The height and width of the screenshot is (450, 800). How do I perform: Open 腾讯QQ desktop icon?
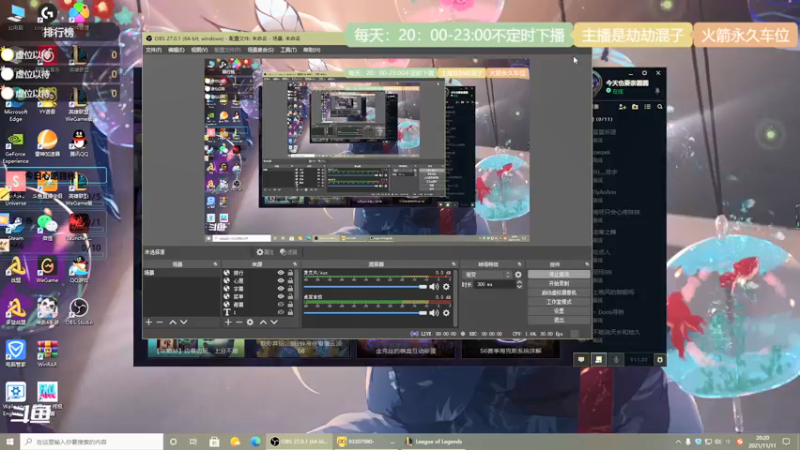[x=79, y=143]
